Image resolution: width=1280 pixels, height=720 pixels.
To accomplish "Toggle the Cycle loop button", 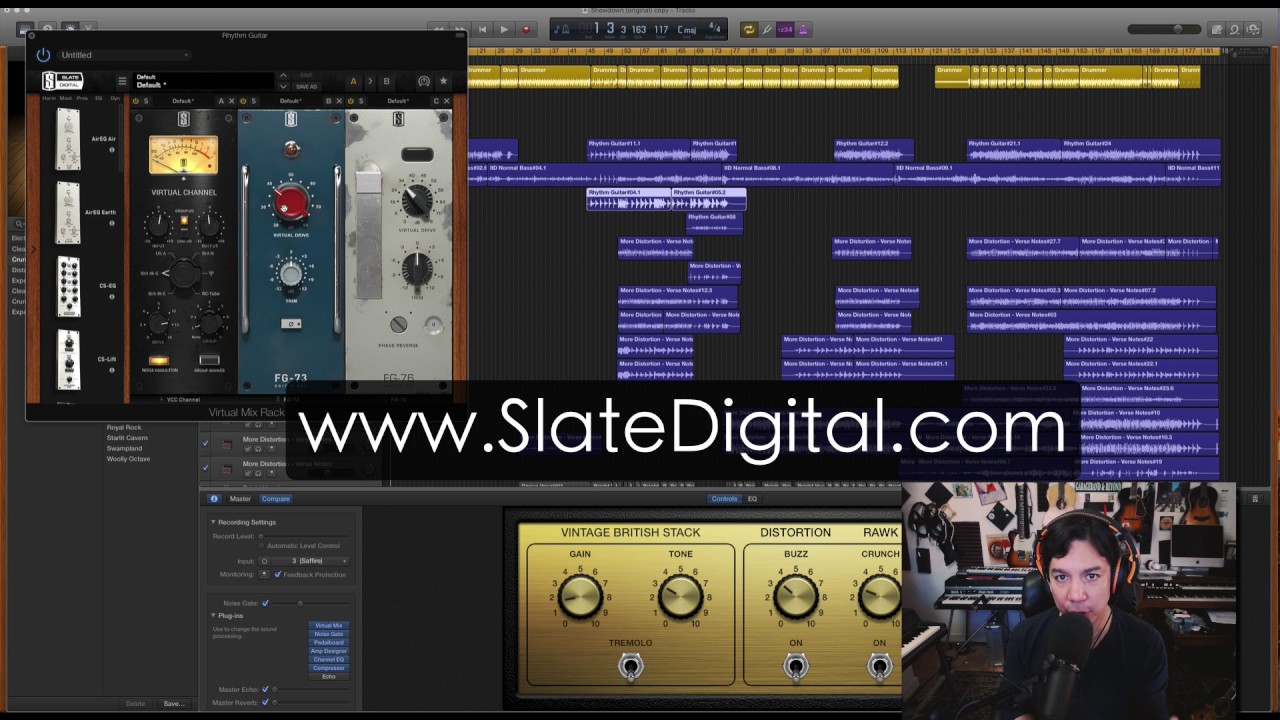I will 748,30.
